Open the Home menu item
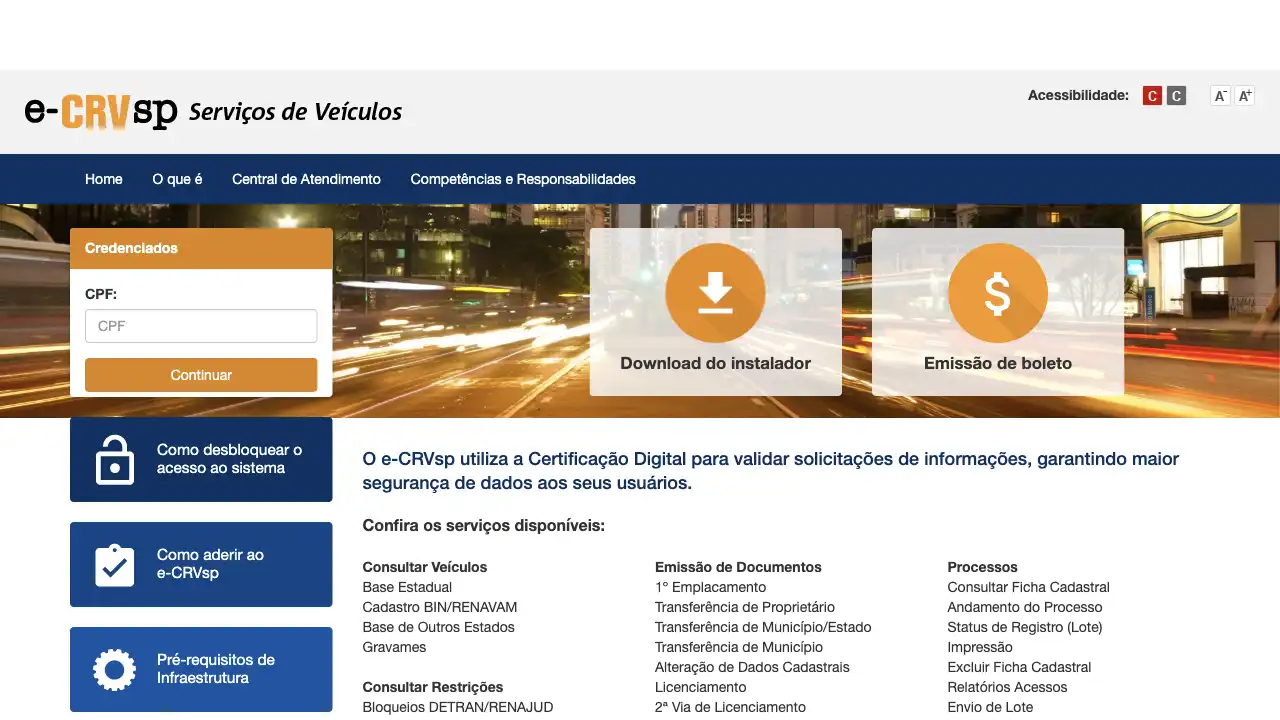This screenshot has height=720, width=1280. [x=104, y=179]
